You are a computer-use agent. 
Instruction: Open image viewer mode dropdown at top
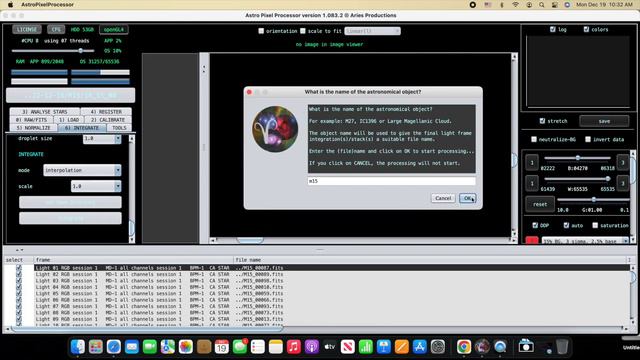372,31
